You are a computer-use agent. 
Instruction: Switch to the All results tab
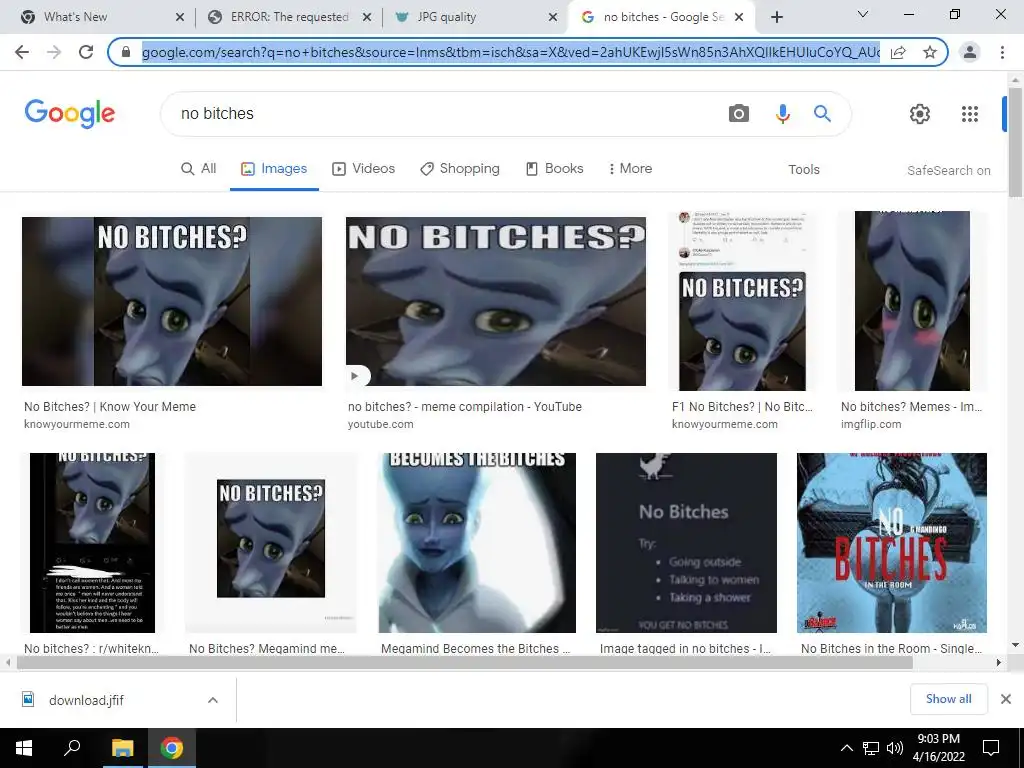[x=199, y=168]
